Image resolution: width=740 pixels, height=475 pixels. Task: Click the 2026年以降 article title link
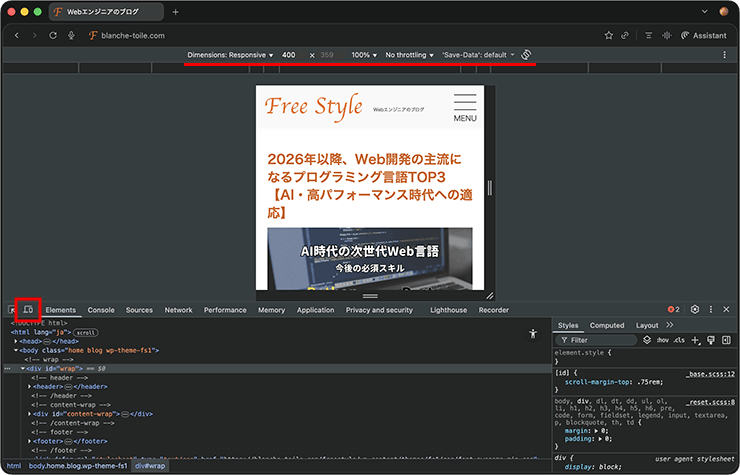coord(370,186)
